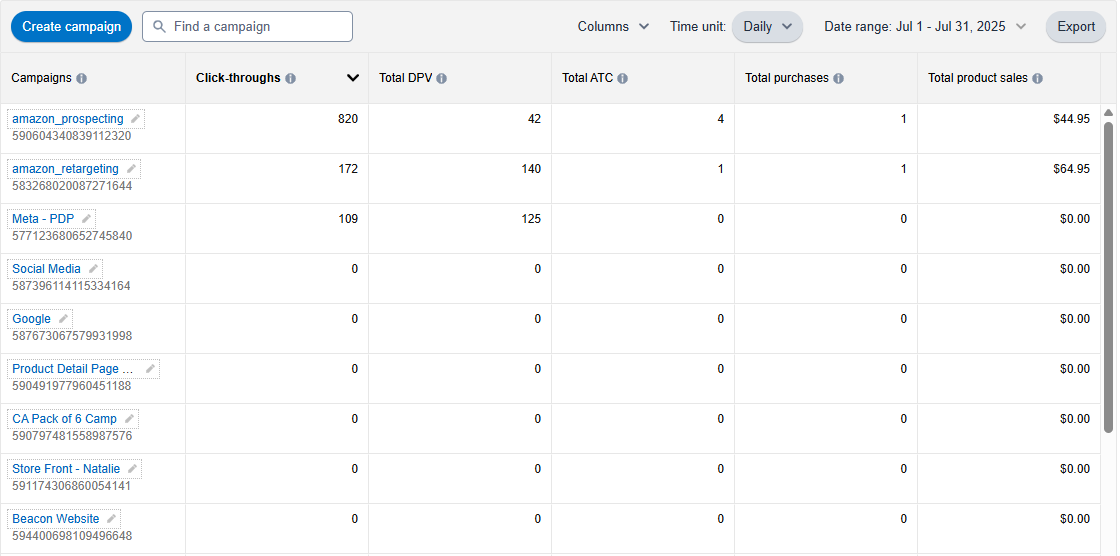Open the Daily time unit dropdown

click(767, 27)
